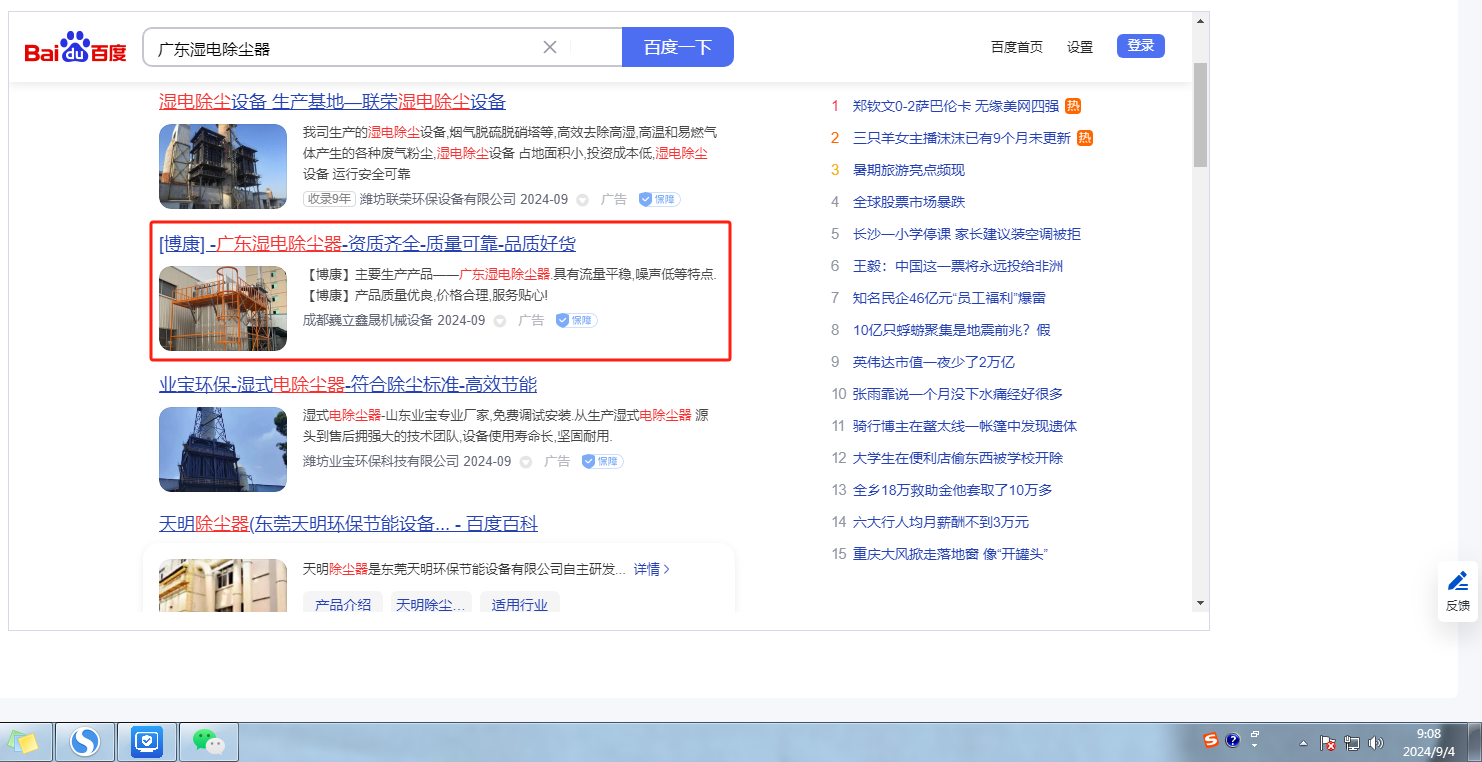1482x762 pixels.
Task: Open the [博康]-广东湿电除尘器 result title
Action: (368, 244)
